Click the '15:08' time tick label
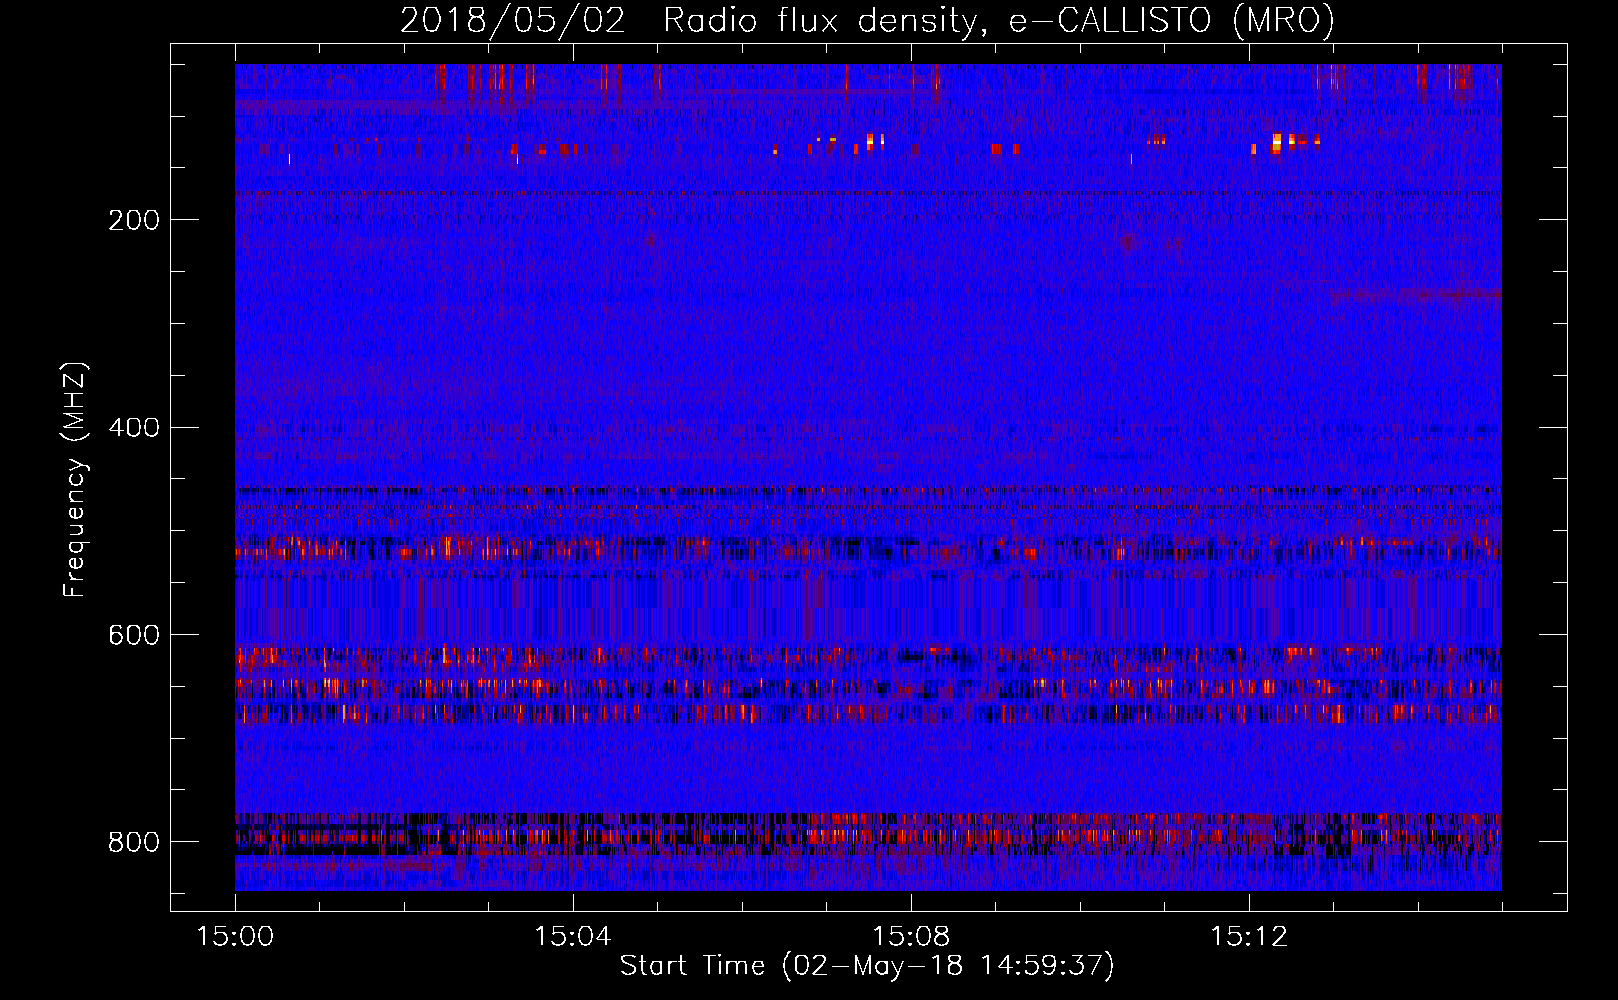The image size is (1618, 1000). coord(910,937)
